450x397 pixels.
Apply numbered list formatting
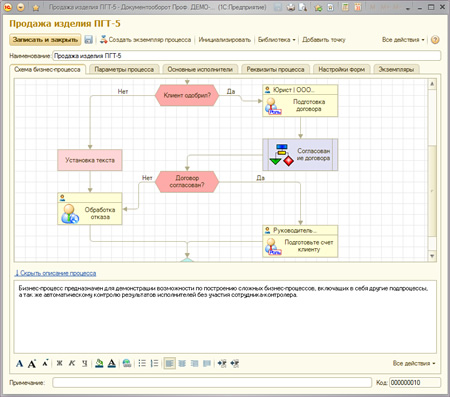click(154, 363)
